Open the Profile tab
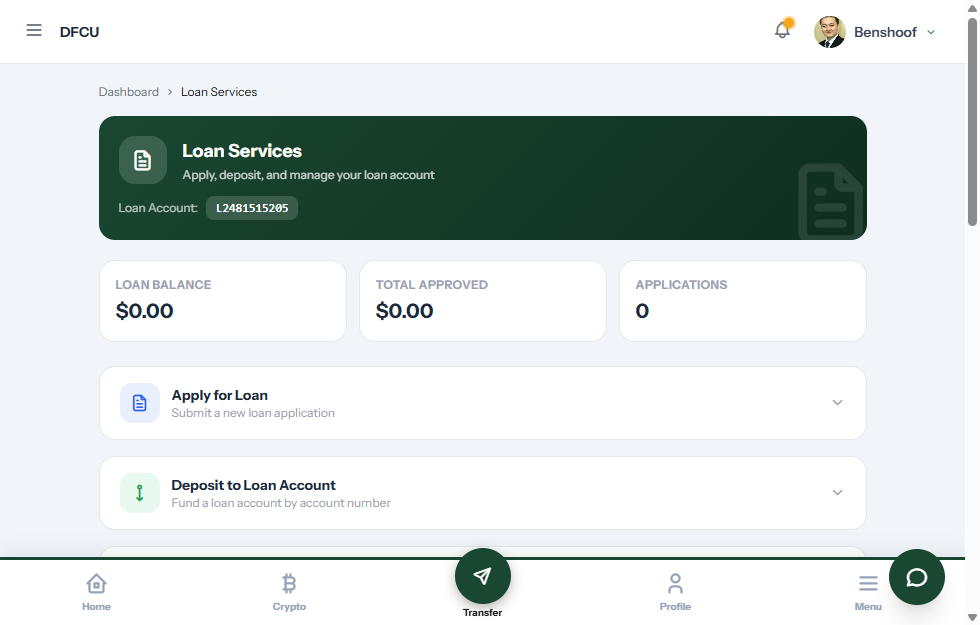This screenshot has width=980, height=625. tap(675, 592)
